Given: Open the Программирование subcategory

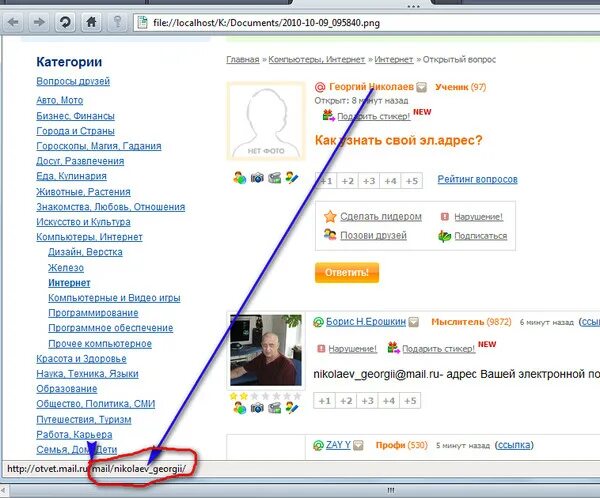Looking at the screenshot, I should click(x=93, y=313).
